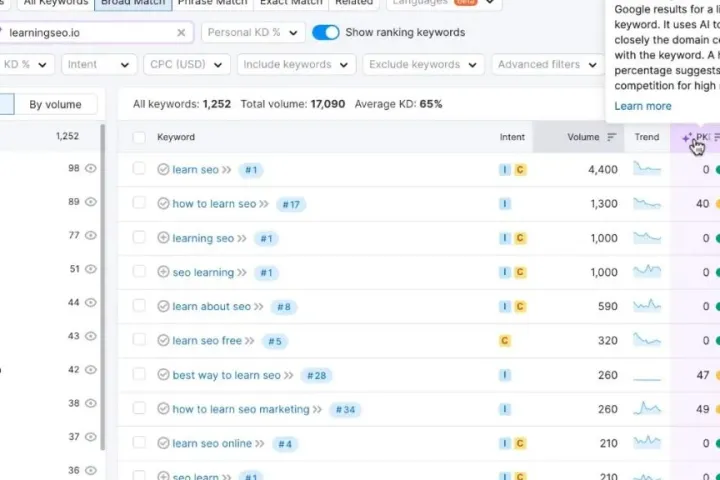Viewport: 720px width, 480px height.
Task: Switch to the Phrase Match tab
Action: click(x=212, y=3)
